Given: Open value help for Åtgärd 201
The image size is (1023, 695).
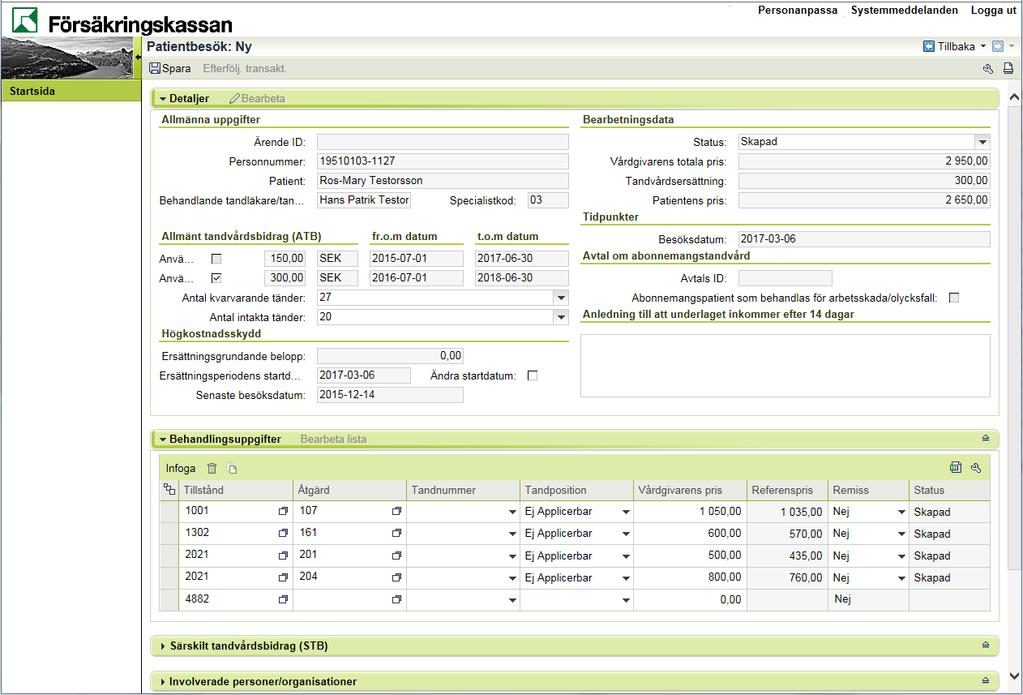Looking at the screenshot, I should click(x=397, y=556).
